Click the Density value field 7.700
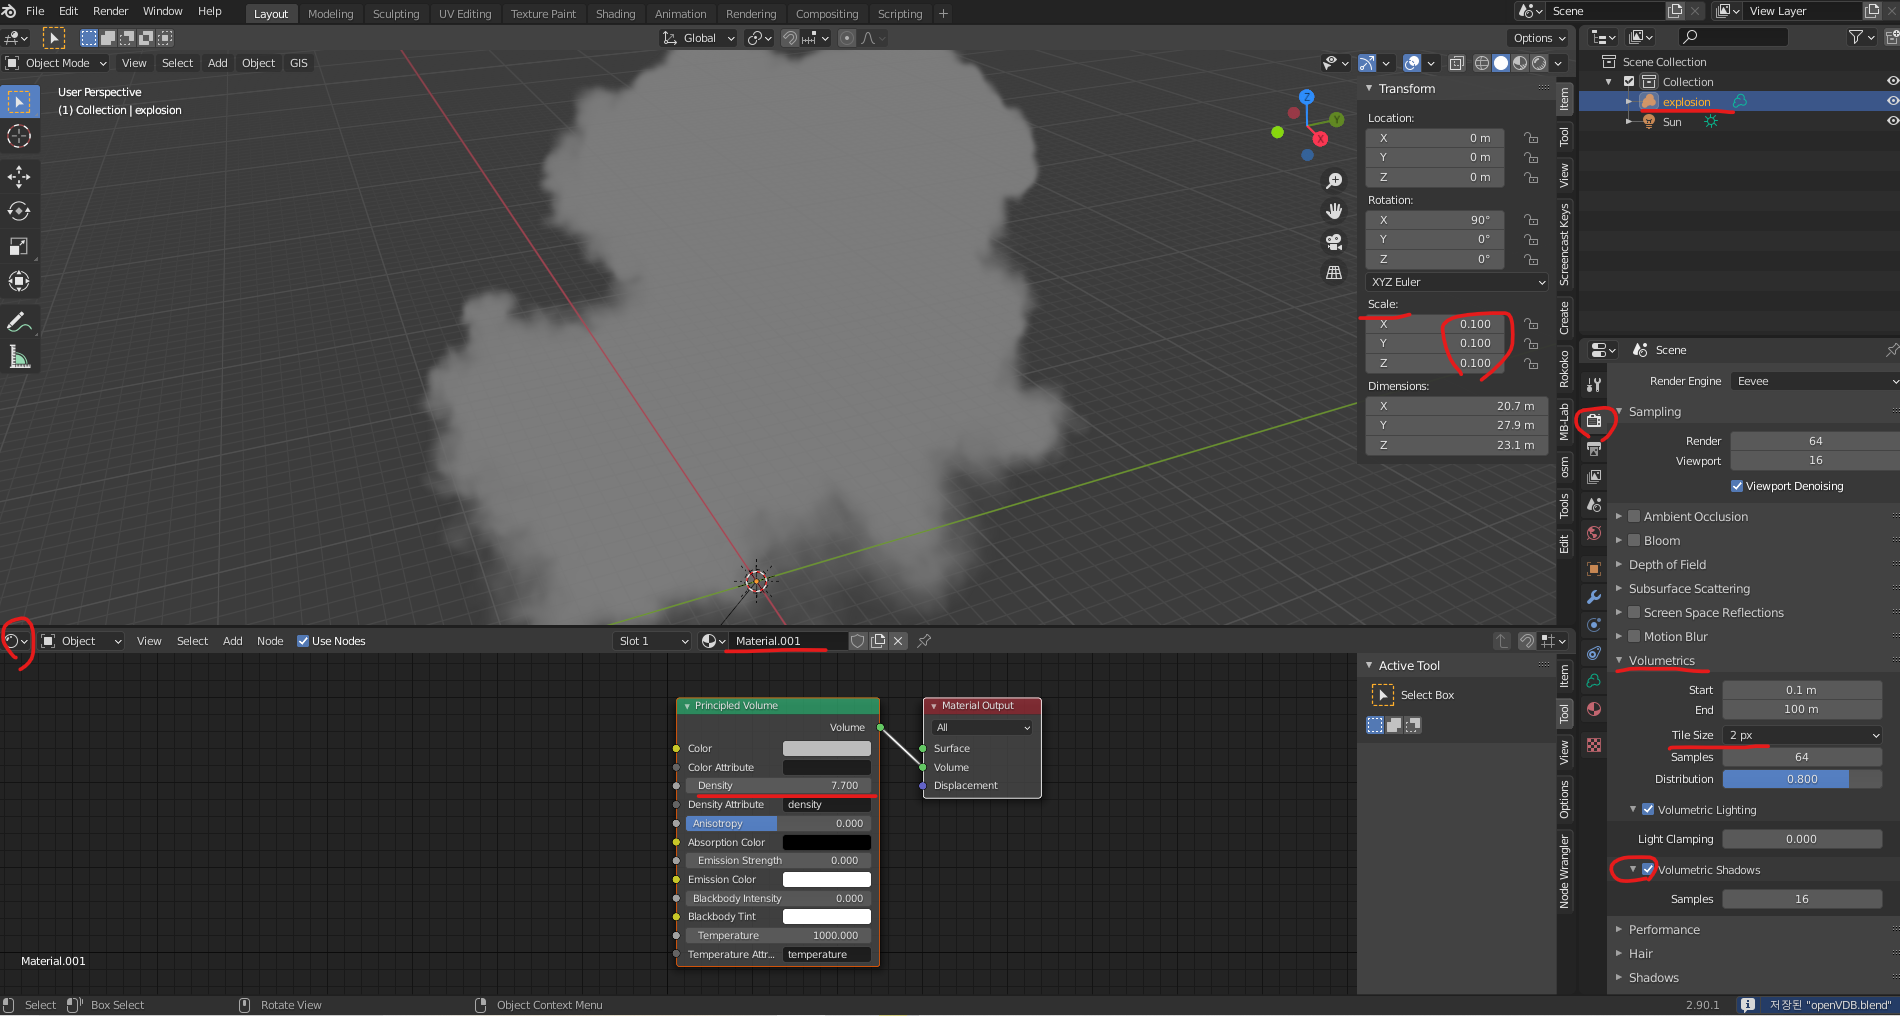The image size is (1900, 1016). 778,786
